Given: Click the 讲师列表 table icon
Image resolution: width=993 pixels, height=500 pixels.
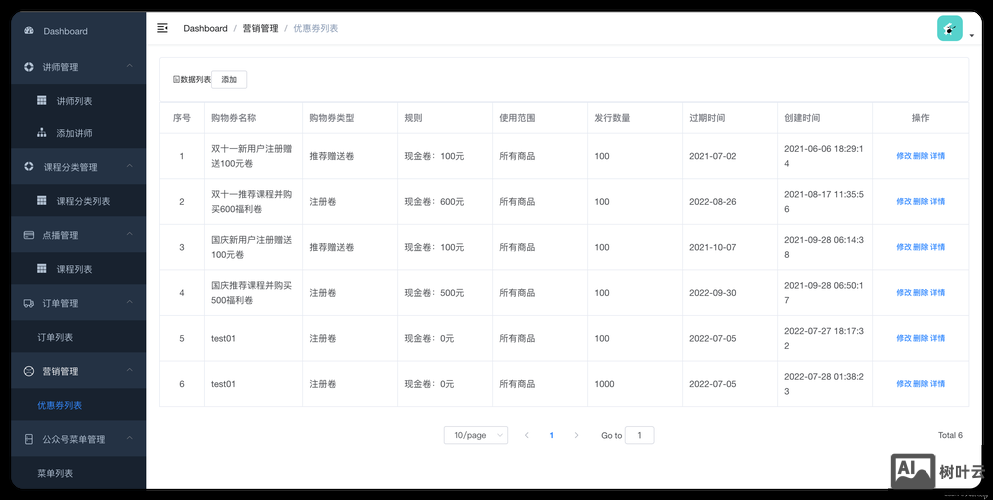Looking at the screenshot, I should coord(42,100).
